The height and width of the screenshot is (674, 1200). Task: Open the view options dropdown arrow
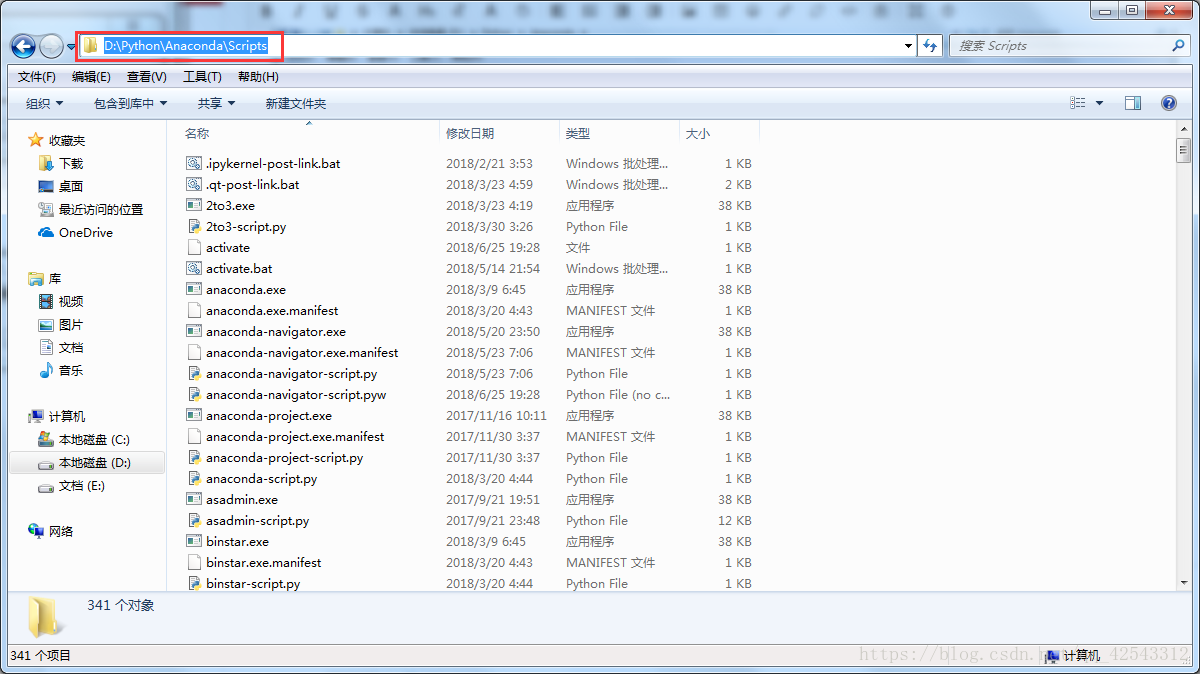(x=1100, y=103)
